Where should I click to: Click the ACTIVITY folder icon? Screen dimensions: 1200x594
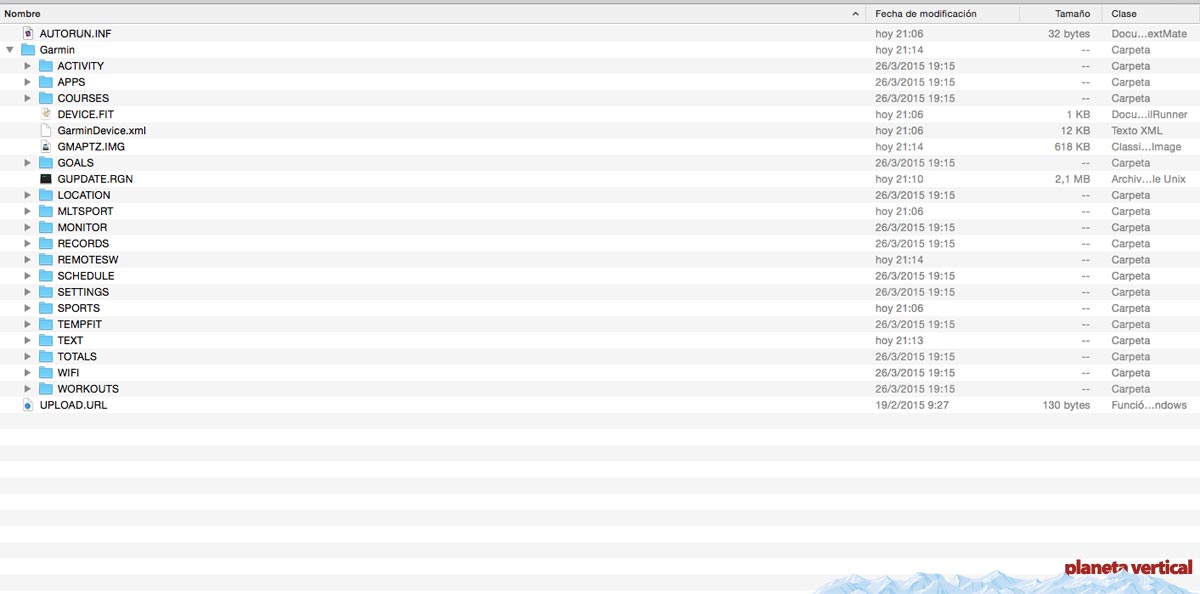pyautogui.click(x=46, y=66)
